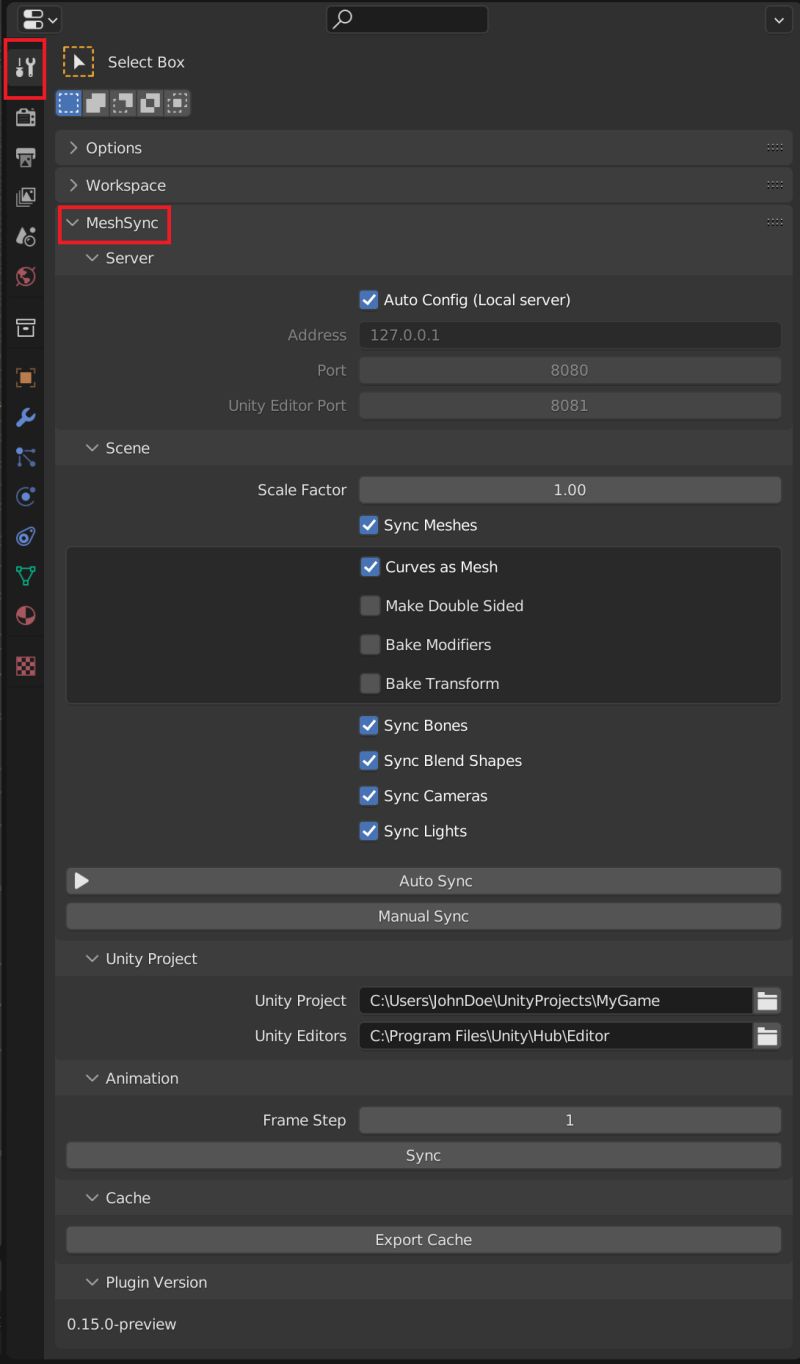The height and width of the screenshot is (1364, 800).
Task: Open the Render properties tab
Action: point(25,117)
